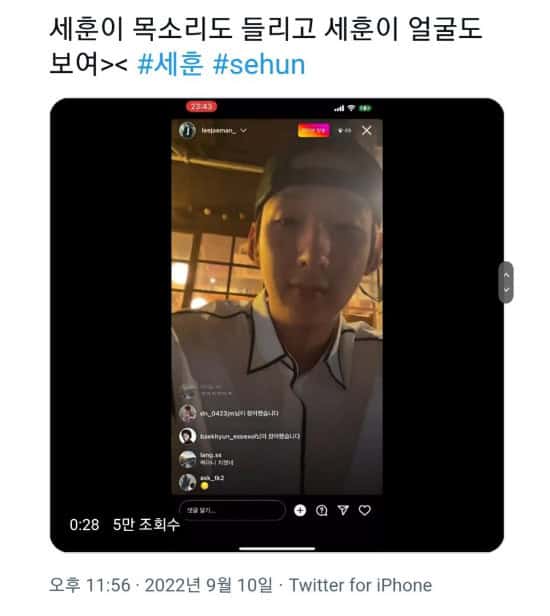Focus the comment input field
550x616 pixels.
point(232,510)
